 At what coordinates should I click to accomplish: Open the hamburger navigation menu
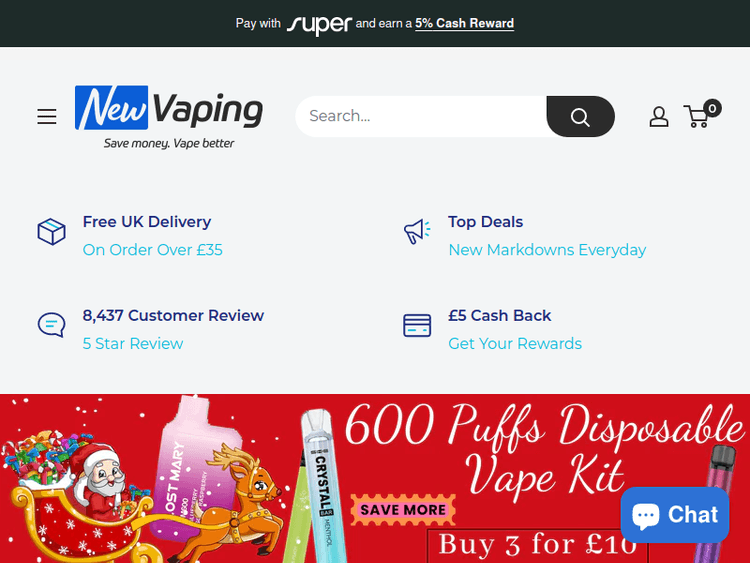pos(47,116)
